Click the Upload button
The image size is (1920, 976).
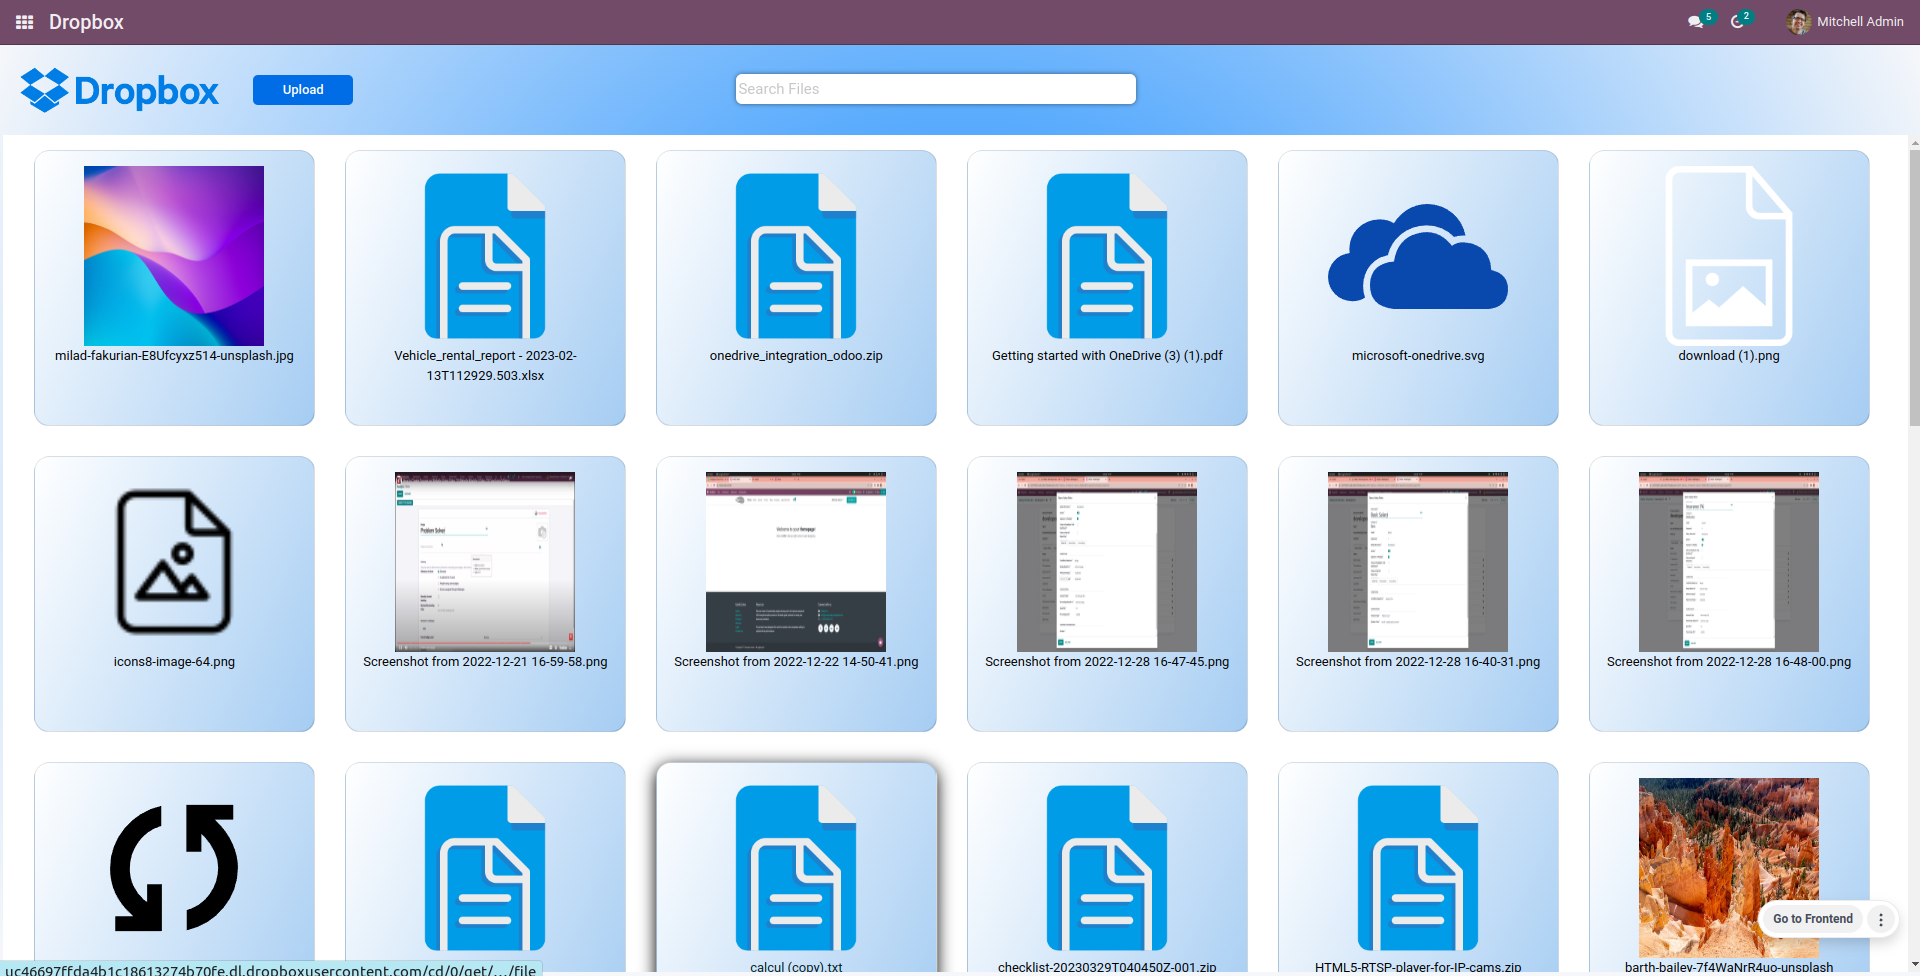pyautogui.click(x=303, y=90)
